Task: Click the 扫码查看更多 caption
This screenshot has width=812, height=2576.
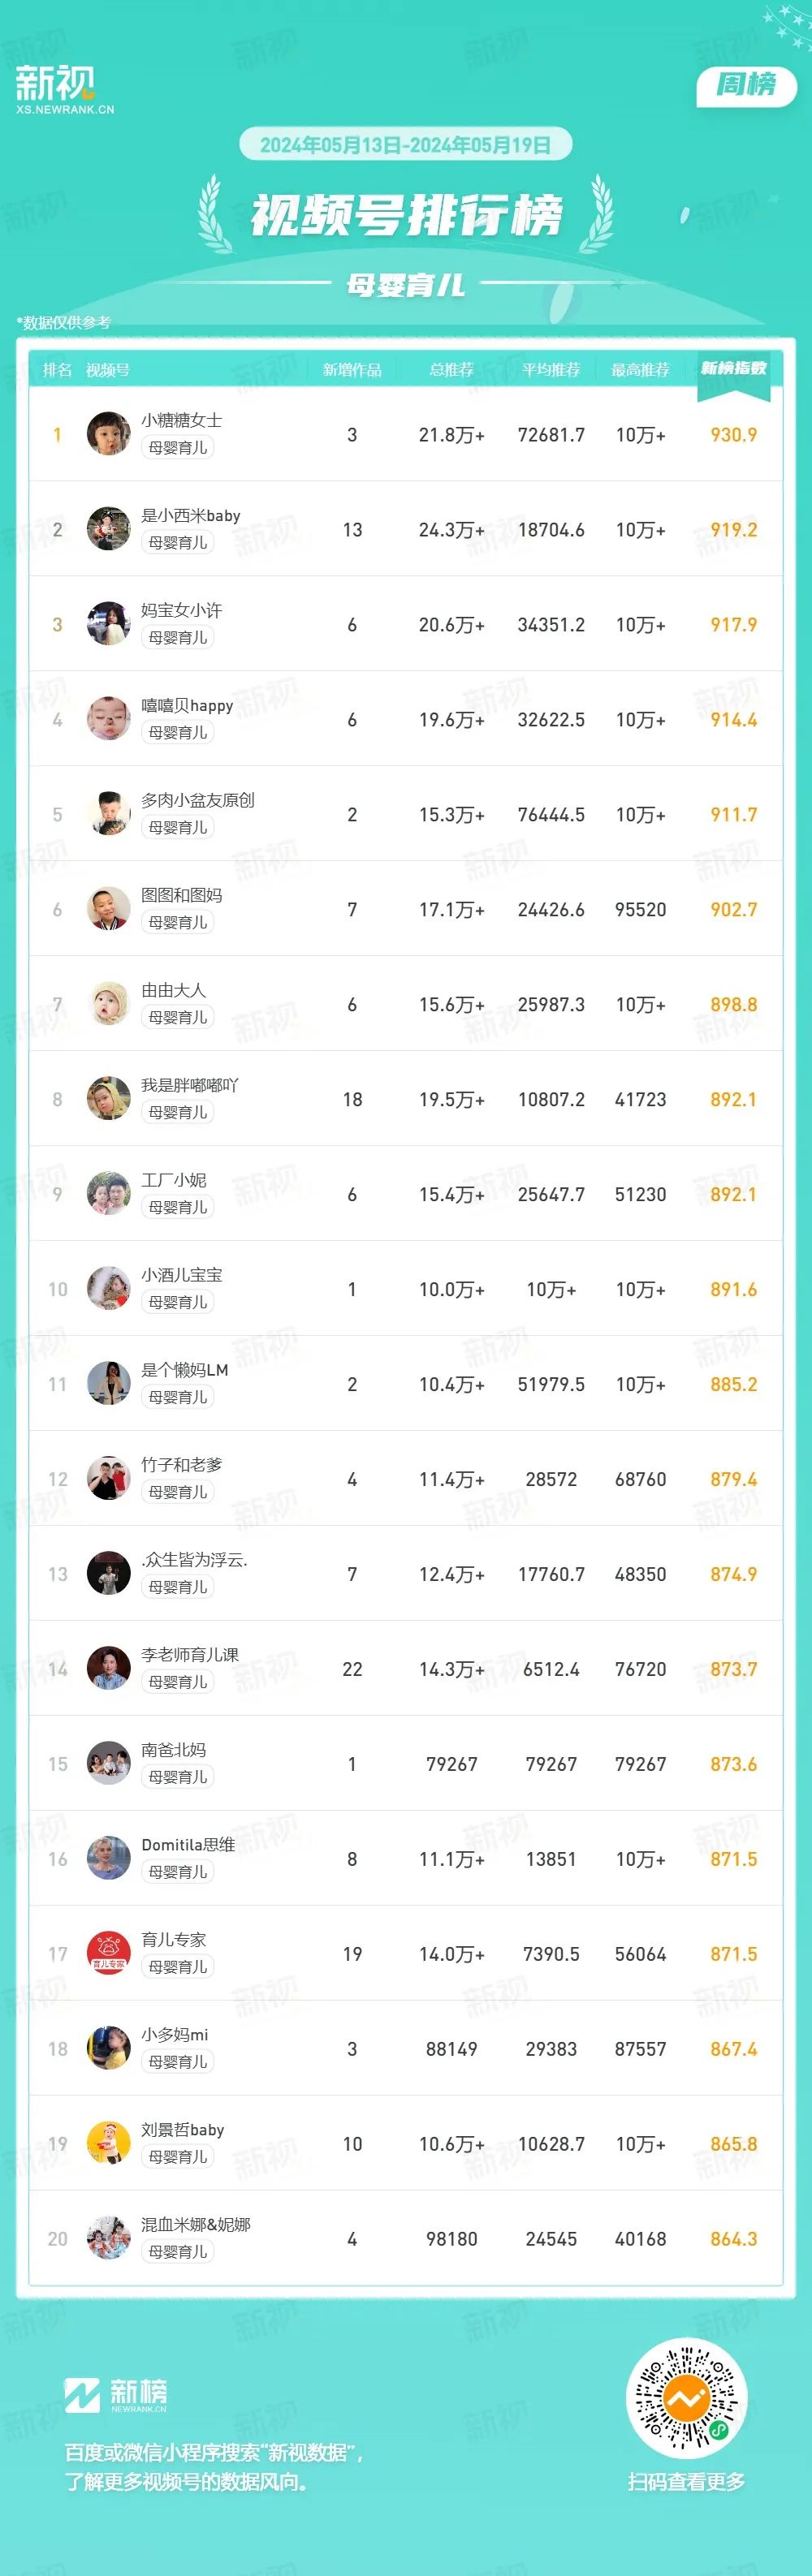Action: click(x=686, y=2481)
